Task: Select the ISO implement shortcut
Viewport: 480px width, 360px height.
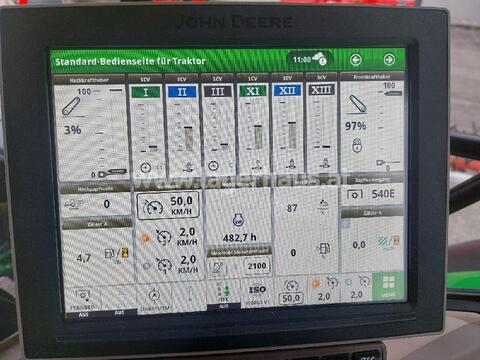Action: click(257, 293)
